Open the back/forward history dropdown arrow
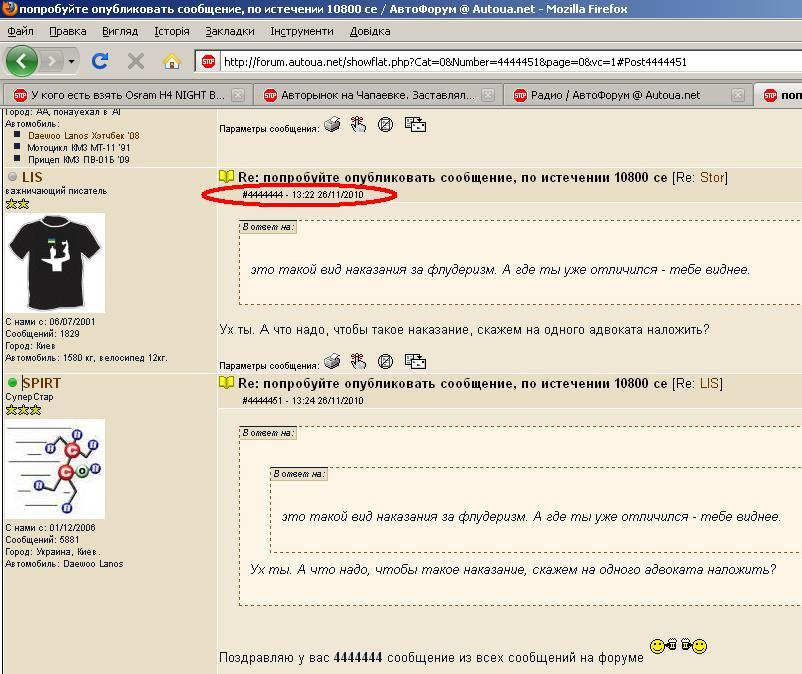The image size is (802, 674). point(72,62)
